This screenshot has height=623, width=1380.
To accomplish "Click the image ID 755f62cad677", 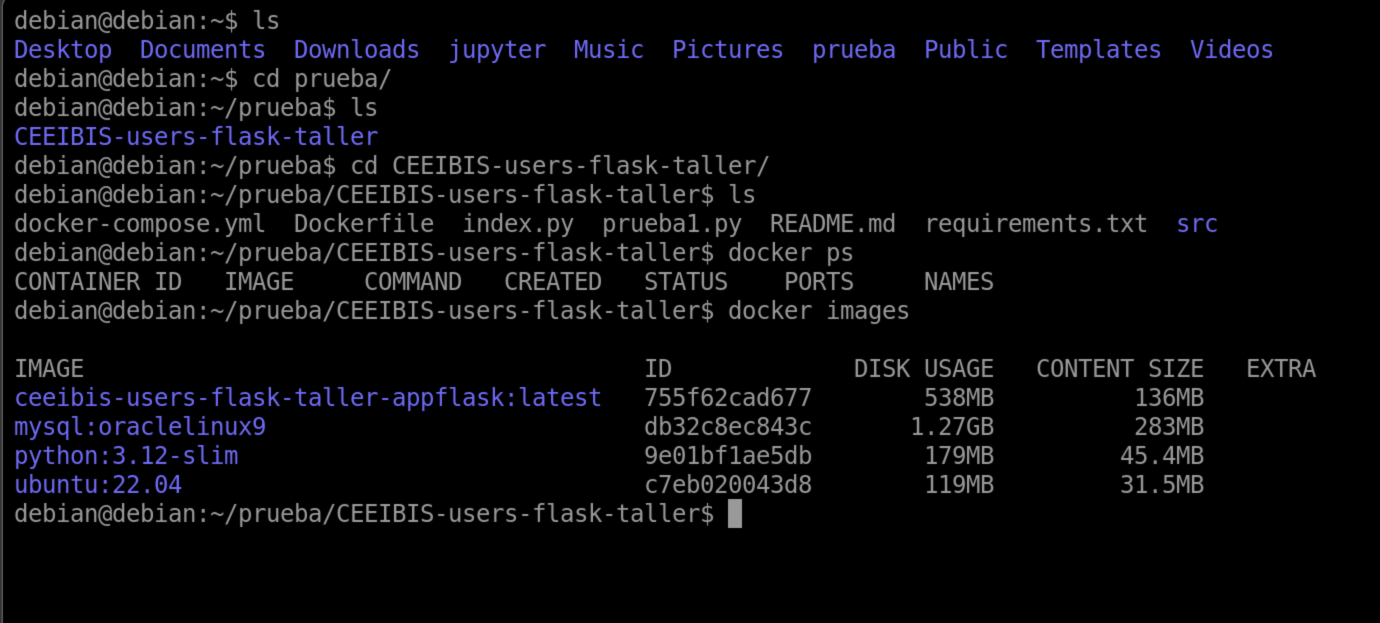I will 728,398.
